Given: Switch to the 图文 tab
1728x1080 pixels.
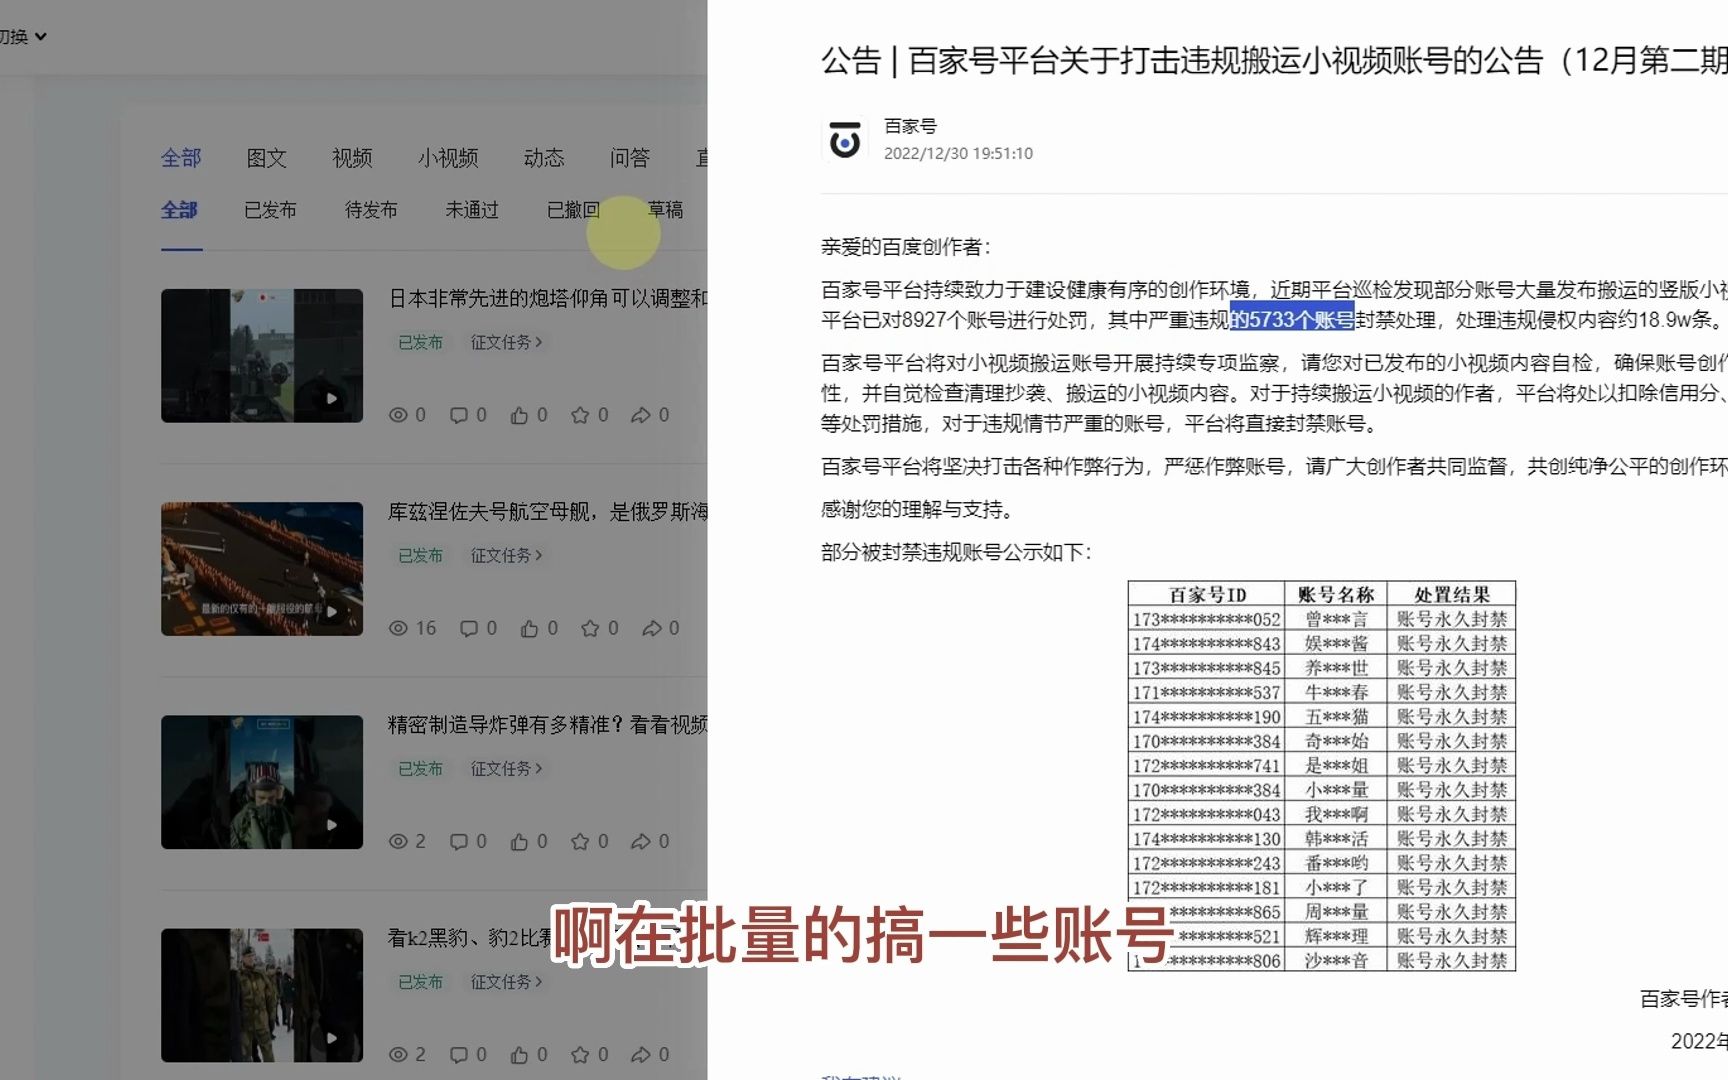Looking at the screenshot, I should (267, 158).
